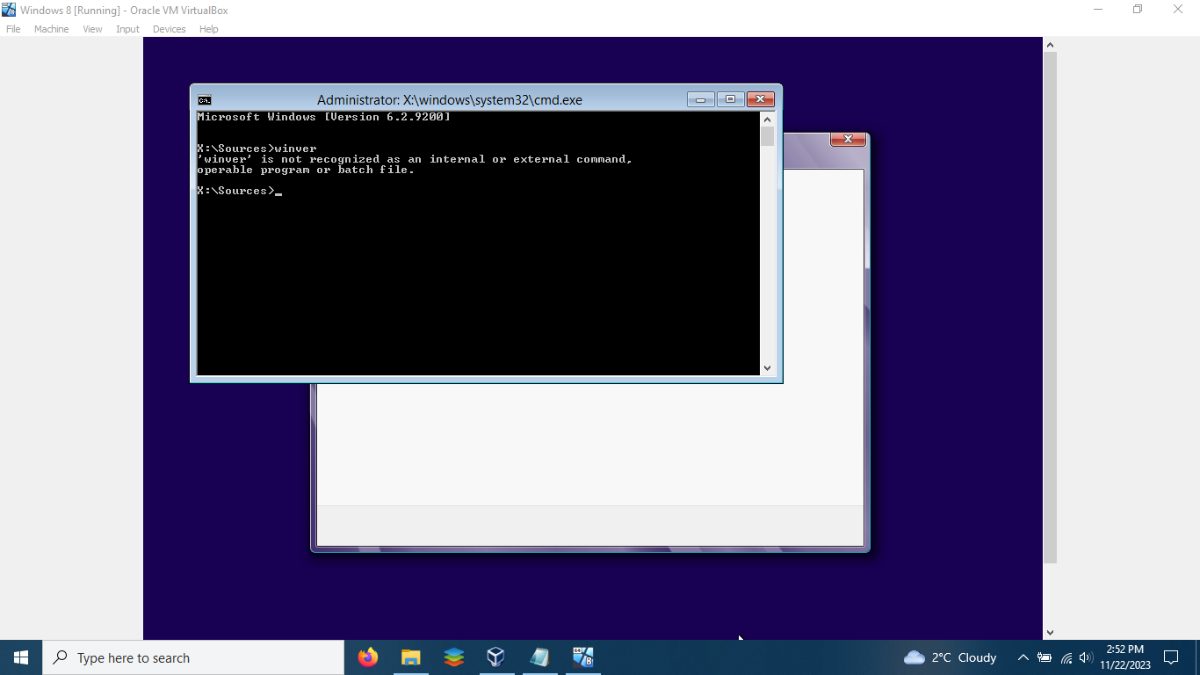Click the VirtualBox viewport scroll down arrow

1050,633
